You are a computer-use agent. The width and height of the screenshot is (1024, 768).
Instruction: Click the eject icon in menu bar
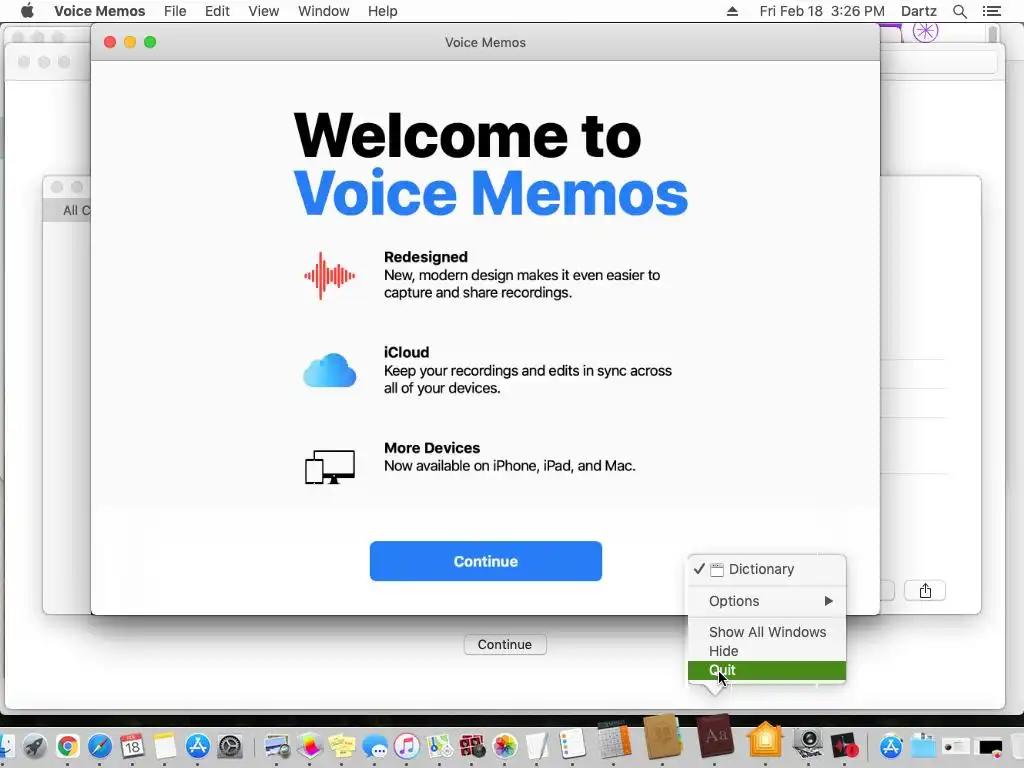[732, 11]
